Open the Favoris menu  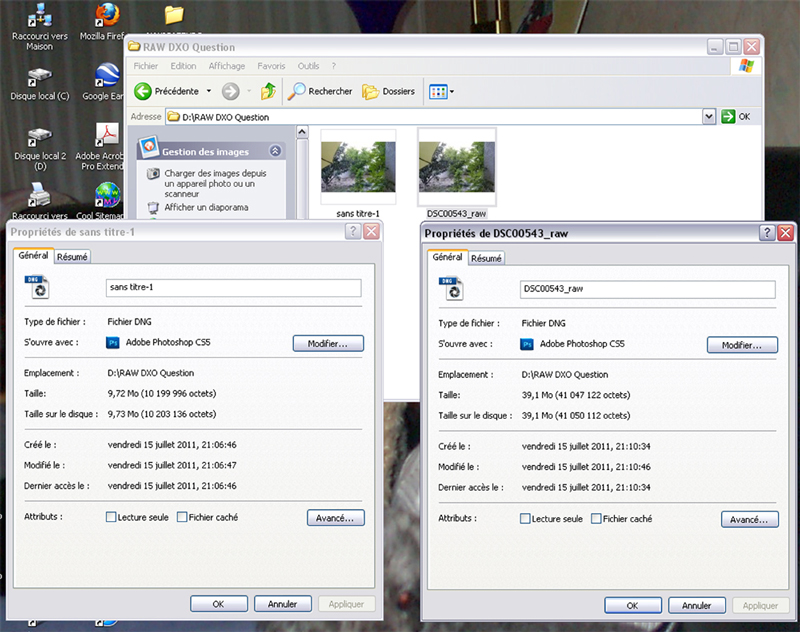click(x=271, y=66)
